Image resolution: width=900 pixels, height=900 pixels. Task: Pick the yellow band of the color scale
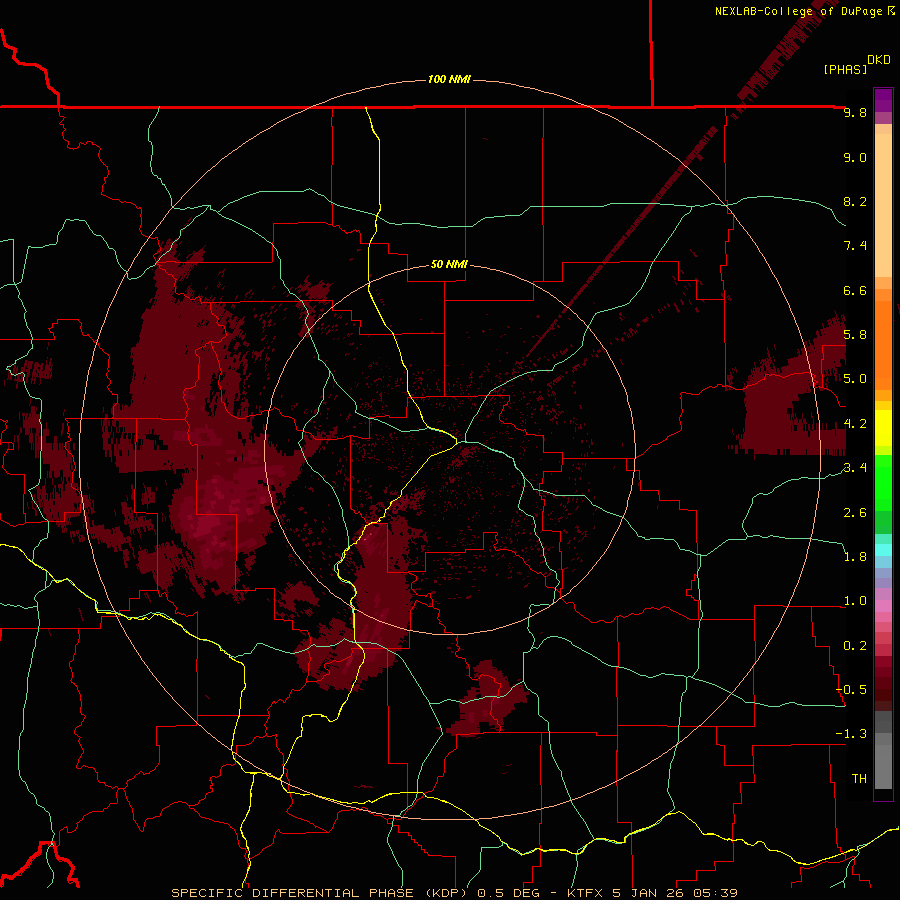[x=883, y=428]
